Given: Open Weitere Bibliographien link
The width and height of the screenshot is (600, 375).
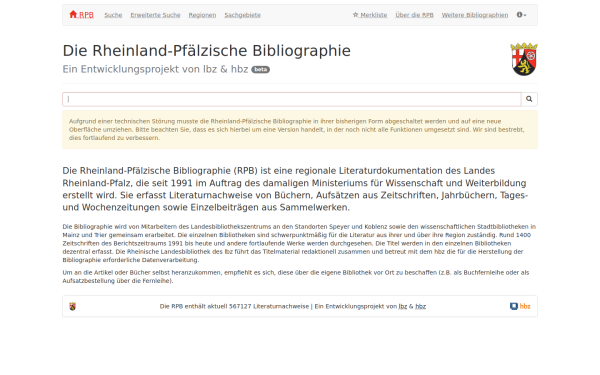Looking at the screenshot, I should (475, 15).
